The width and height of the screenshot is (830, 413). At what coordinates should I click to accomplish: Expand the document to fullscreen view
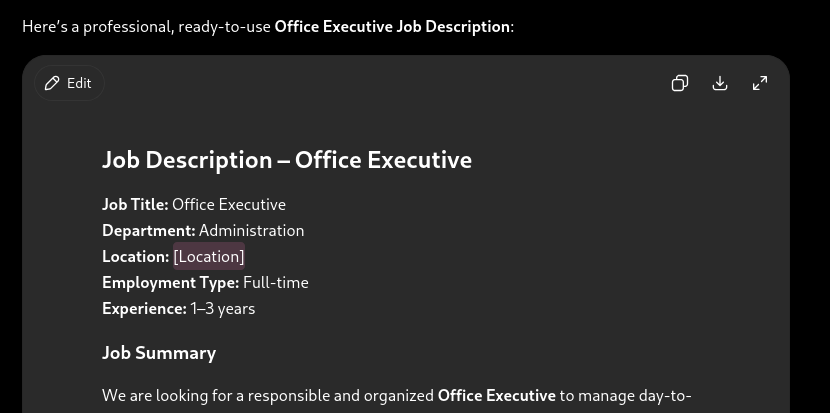pyautogui.click(x=760, y=83)
